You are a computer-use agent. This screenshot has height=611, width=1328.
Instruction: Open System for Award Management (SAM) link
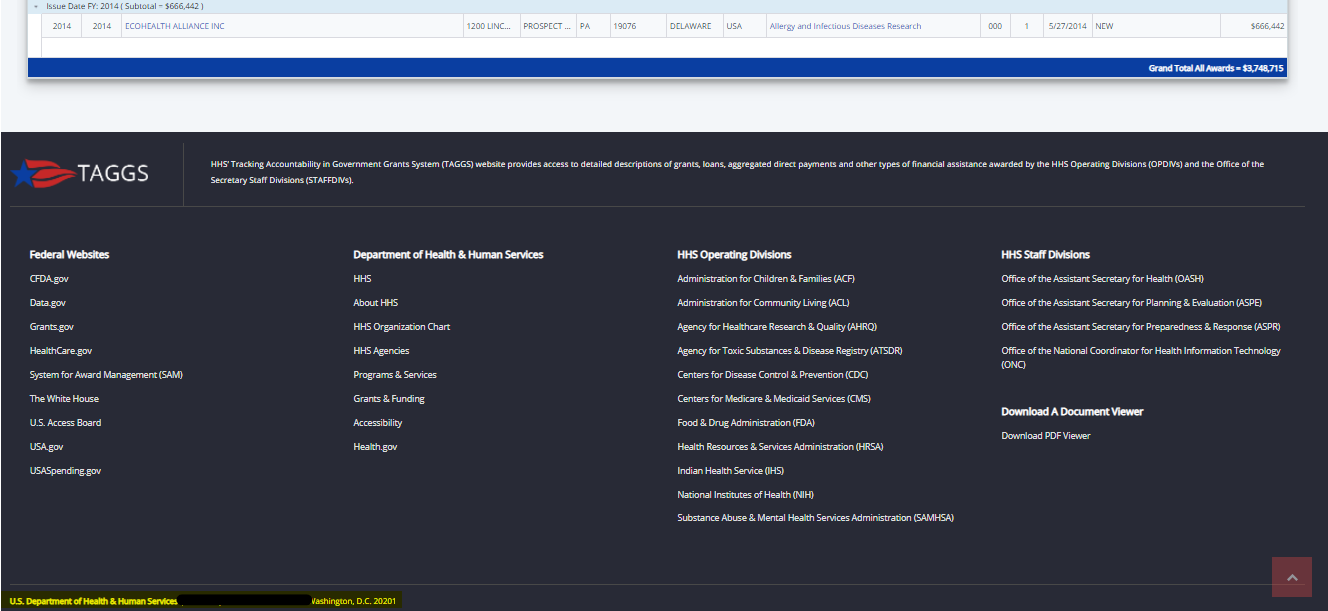[x=106, y=375]
